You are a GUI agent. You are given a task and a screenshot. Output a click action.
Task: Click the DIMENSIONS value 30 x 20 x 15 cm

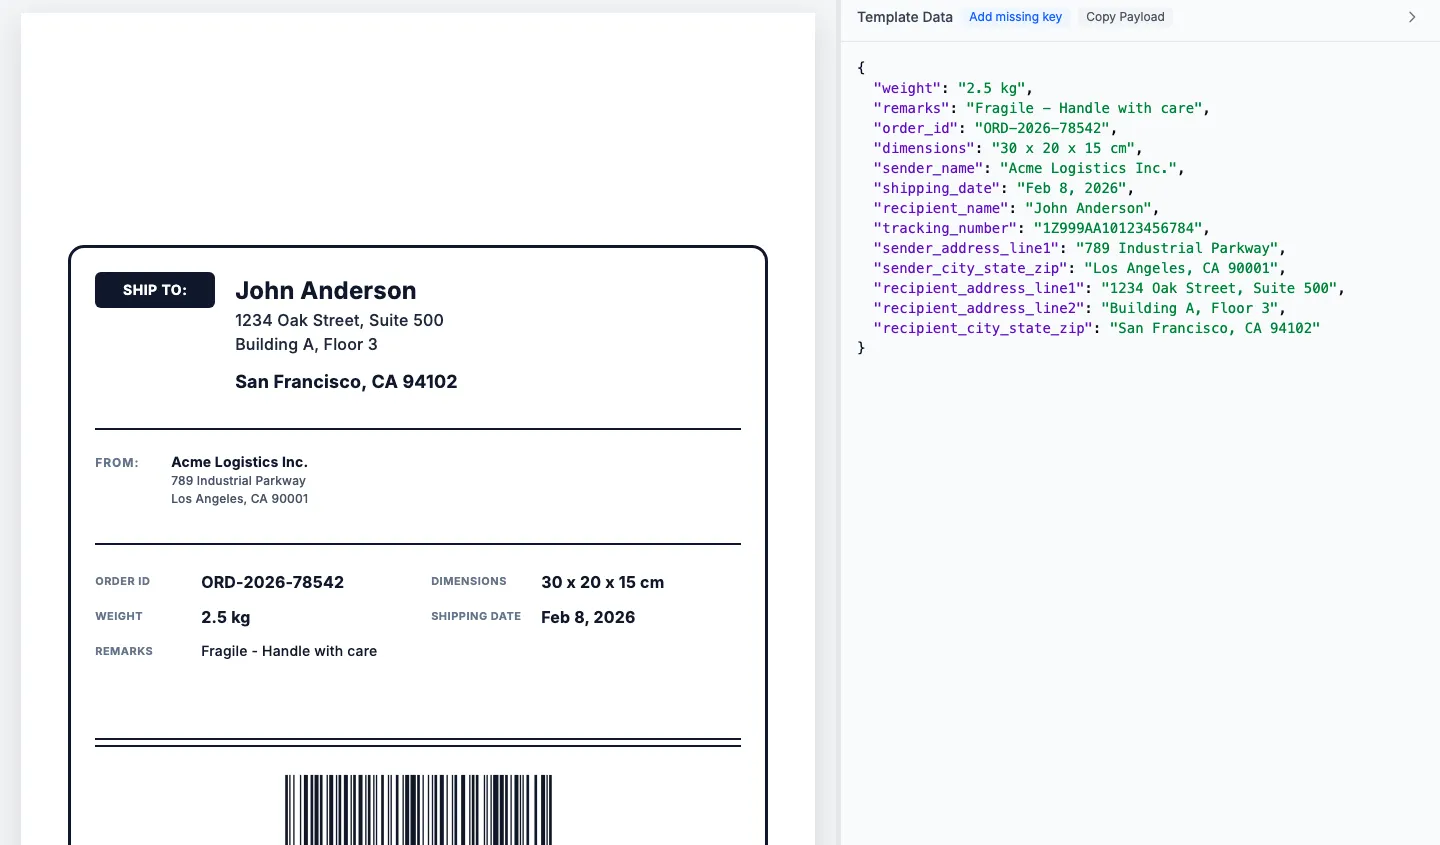coord(602,582)
